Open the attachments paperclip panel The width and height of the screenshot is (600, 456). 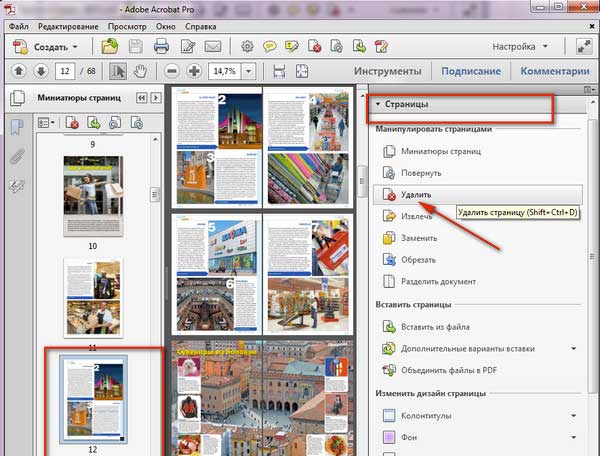click(16, 157)
